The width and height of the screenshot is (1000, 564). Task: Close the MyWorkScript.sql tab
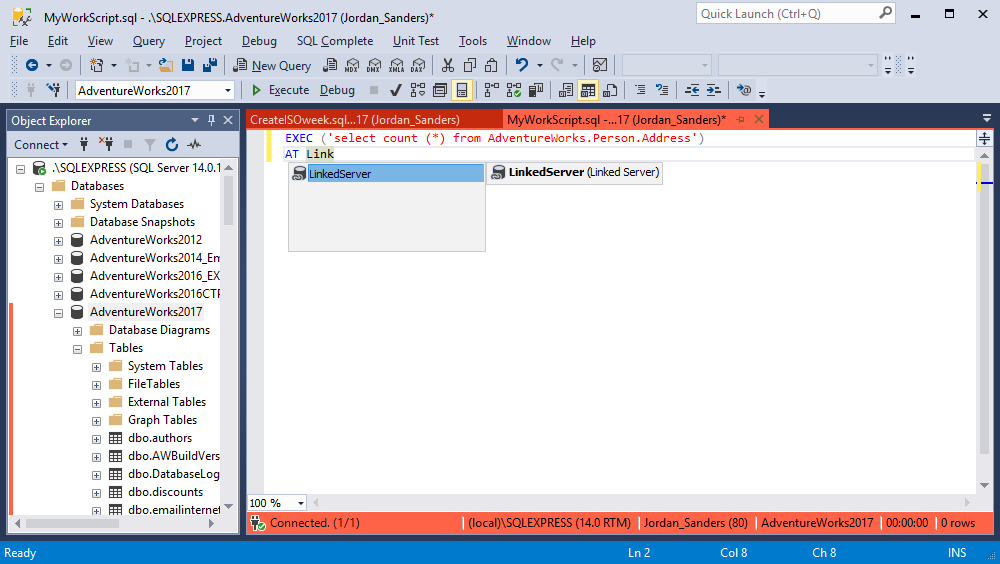coord(759,119)
